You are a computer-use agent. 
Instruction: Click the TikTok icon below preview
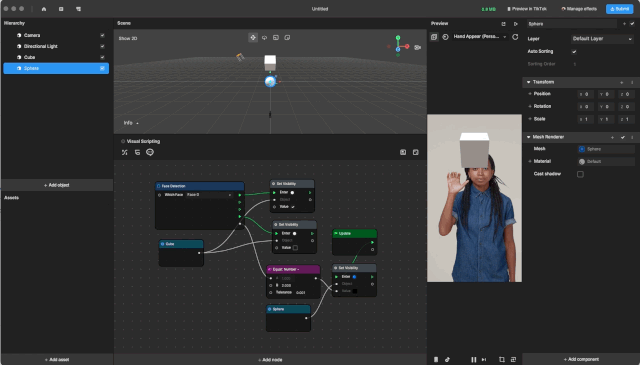[447, 359]
